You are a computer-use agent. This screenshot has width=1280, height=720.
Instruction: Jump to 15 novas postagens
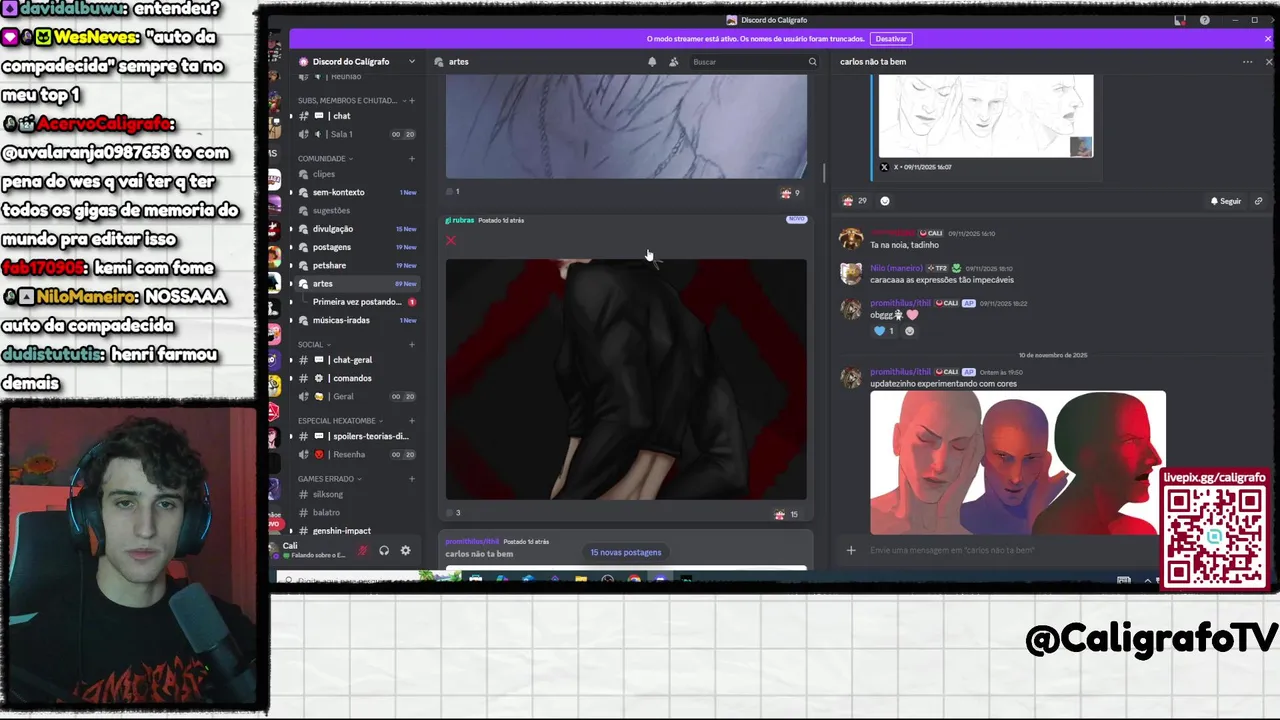tap(625, 552)
